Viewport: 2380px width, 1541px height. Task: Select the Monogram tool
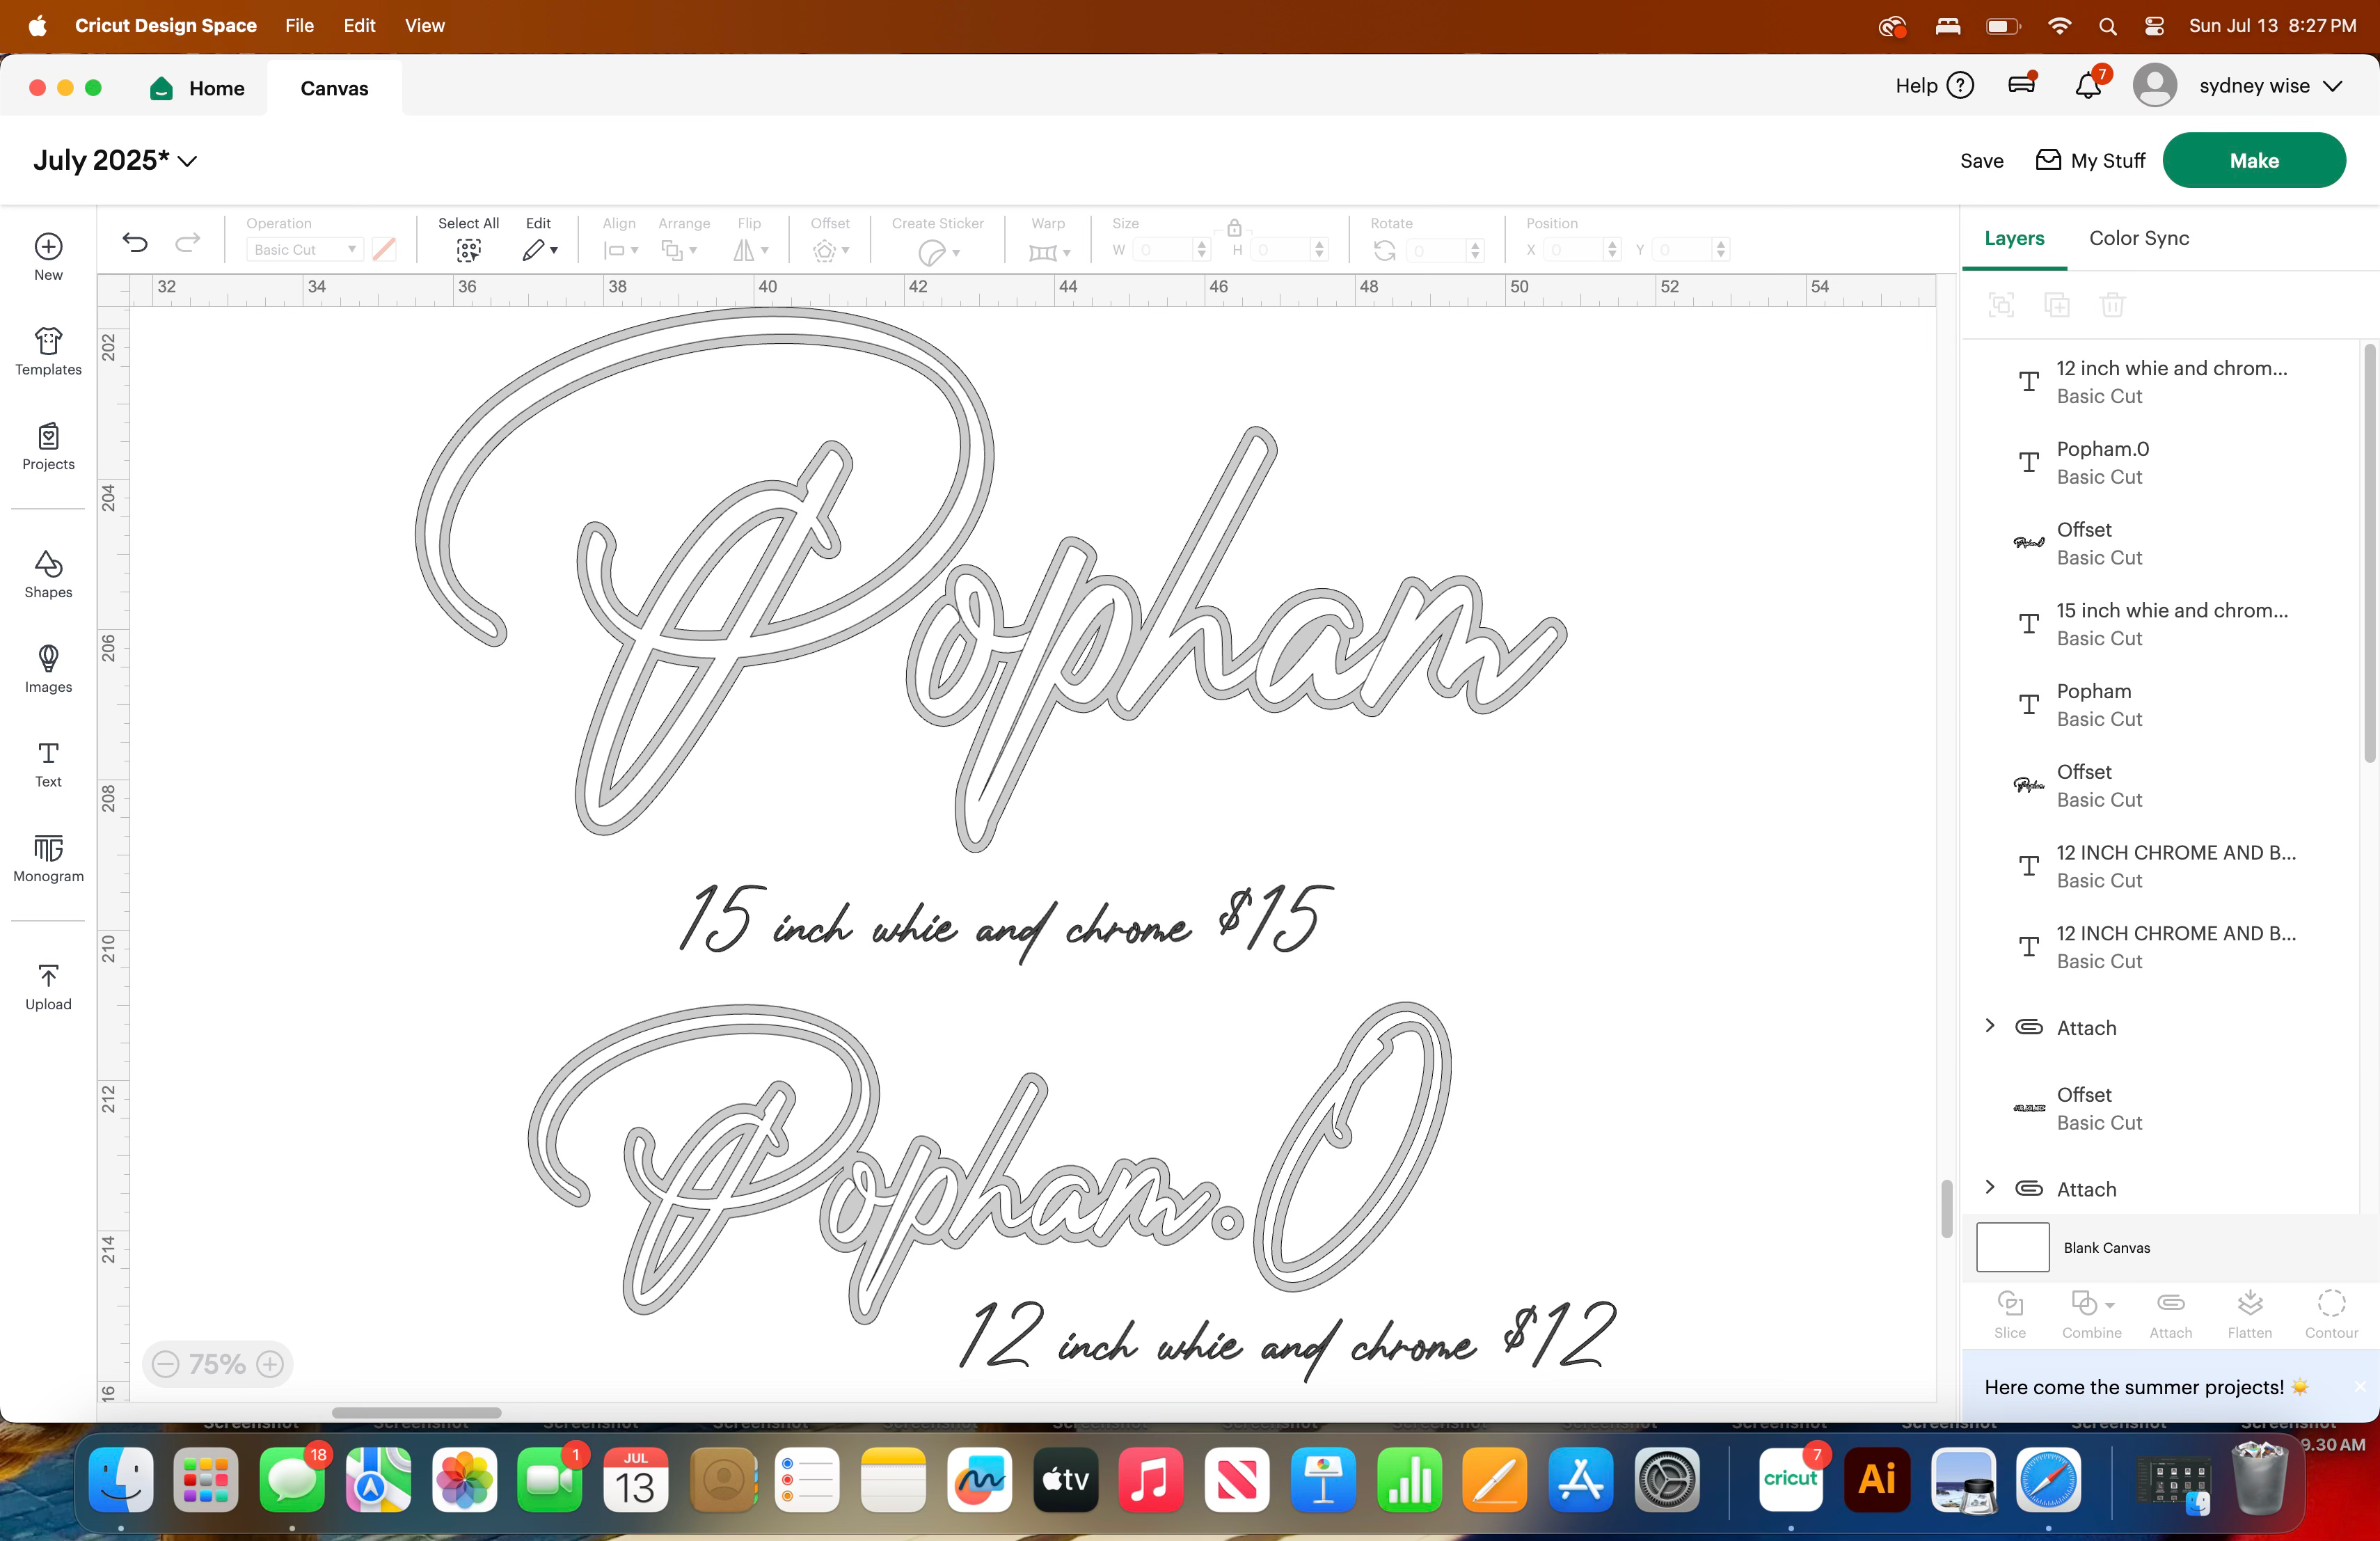click(47, 857)
